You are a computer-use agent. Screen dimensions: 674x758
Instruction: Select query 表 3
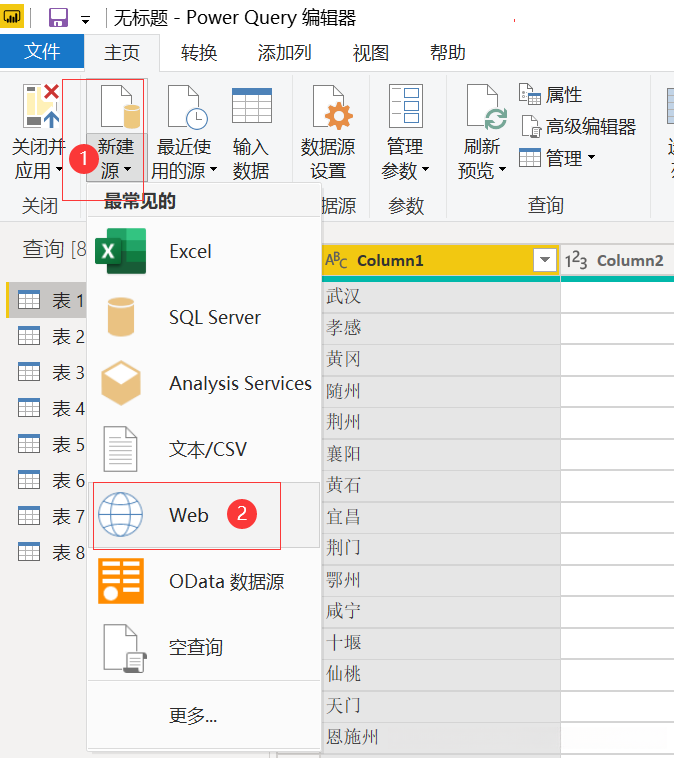[47, 372]
